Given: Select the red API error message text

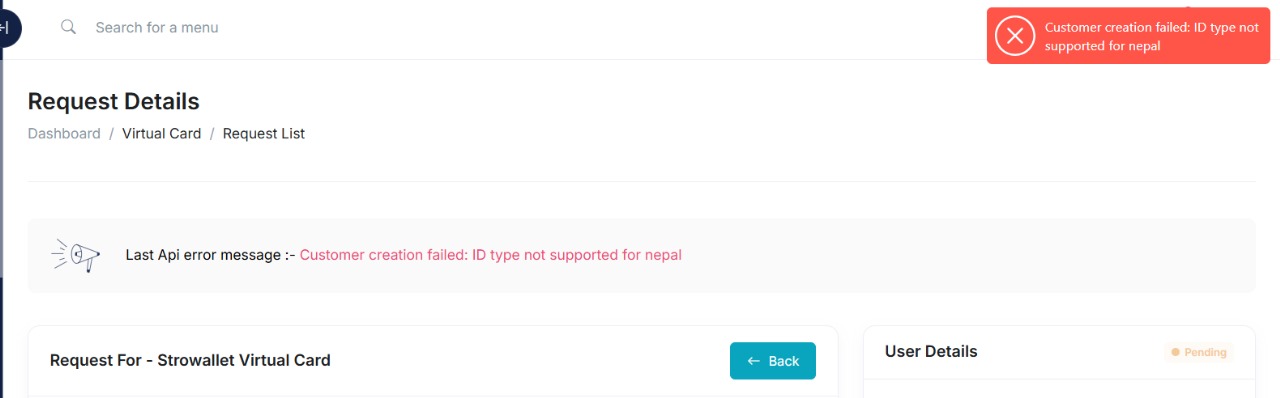Looking at the screenshot, I should coord(491,255).
